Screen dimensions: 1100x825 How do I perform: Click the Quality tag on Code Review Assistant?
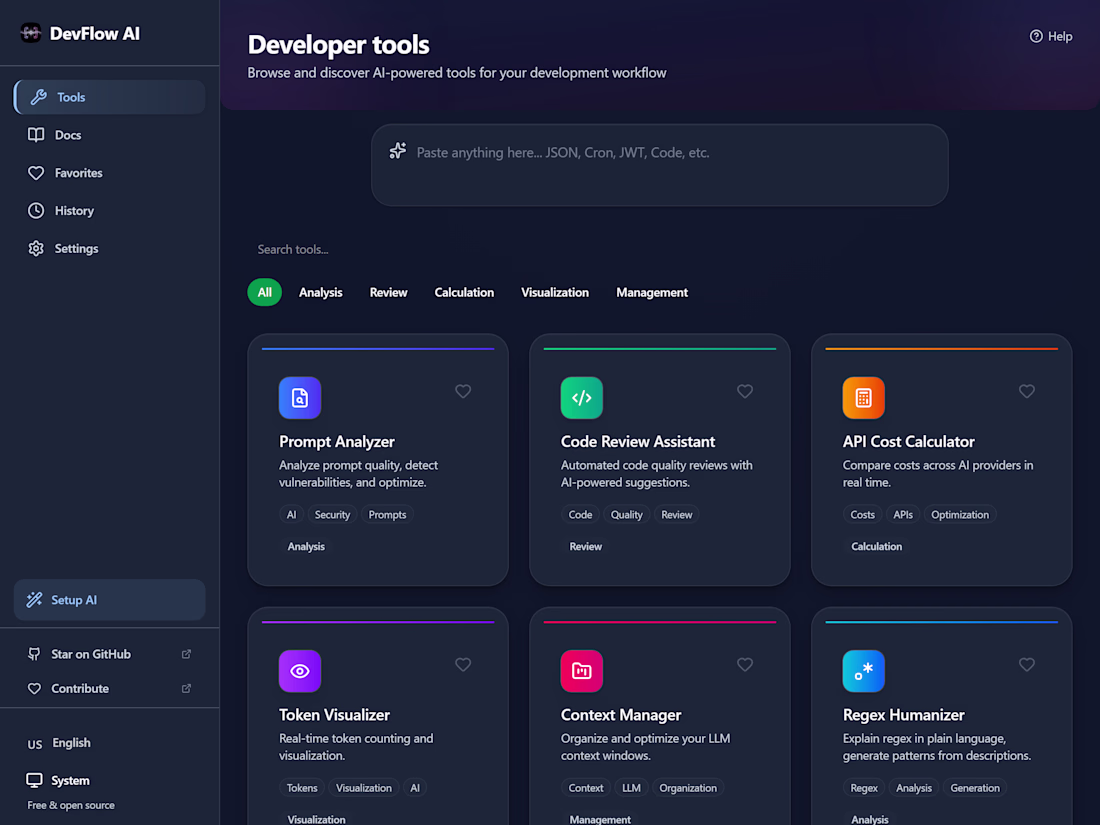click(x=626, y=515)
